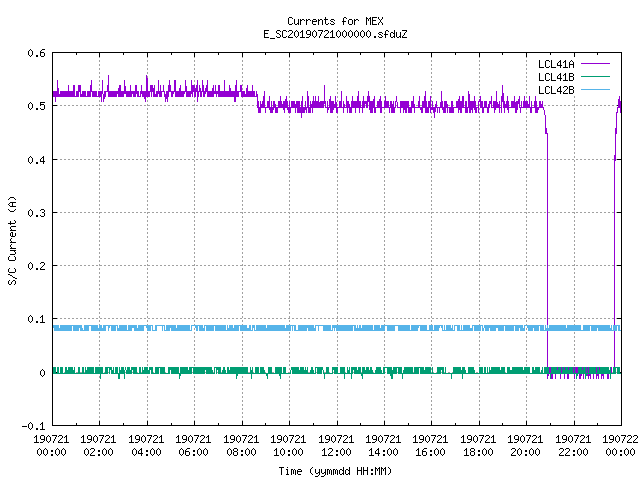The width and height of the screenshot is (640, 480).
Task: Click the 'Time (yymmdd HH:MM)' axis label
Action: (335, 471)
